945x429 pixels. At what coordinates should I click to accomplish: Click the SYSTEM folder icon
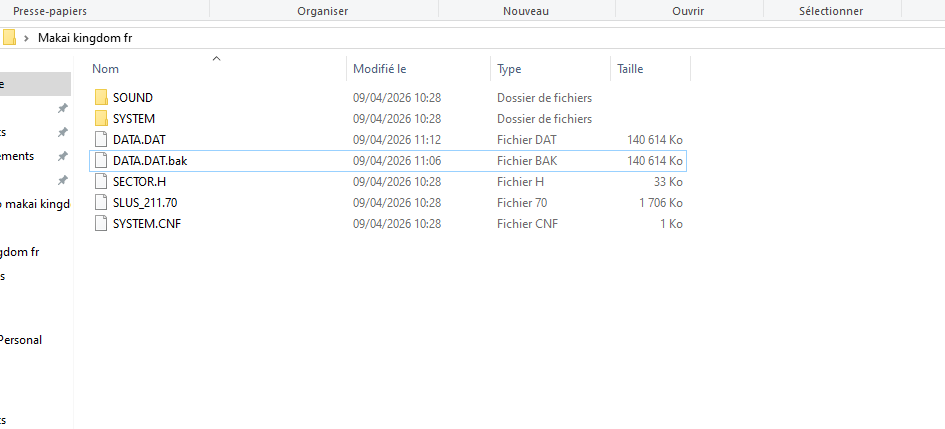[x=100, y=119]
